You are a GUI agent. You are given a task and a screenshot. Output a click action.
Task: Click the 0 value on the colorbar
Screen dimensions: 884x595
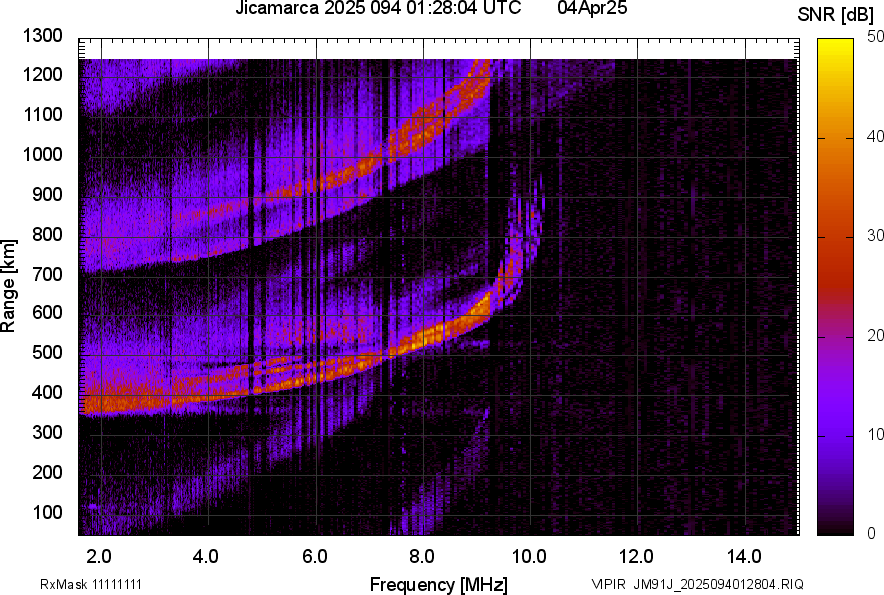[872, 533]
